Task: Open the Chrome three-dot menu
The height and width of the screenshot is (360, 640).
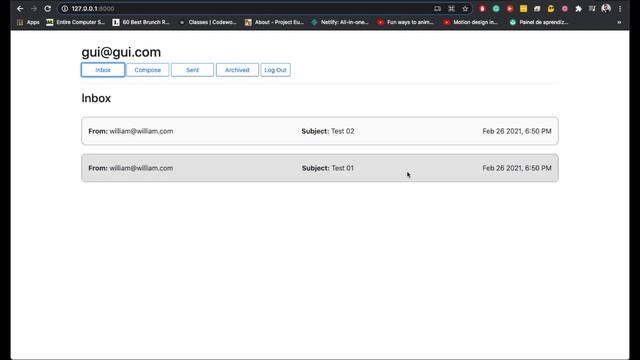Action: 620,9
